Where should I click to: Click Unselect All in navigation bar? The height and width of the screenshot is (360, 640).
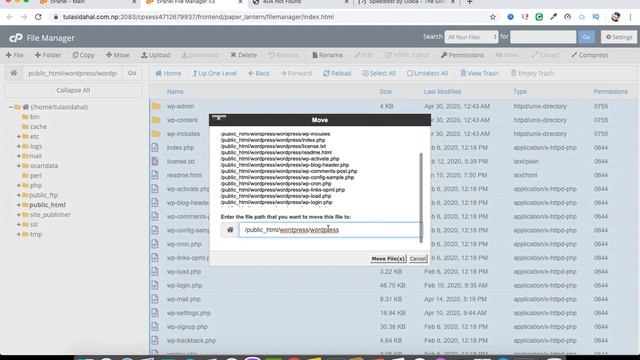click(427, 73)
